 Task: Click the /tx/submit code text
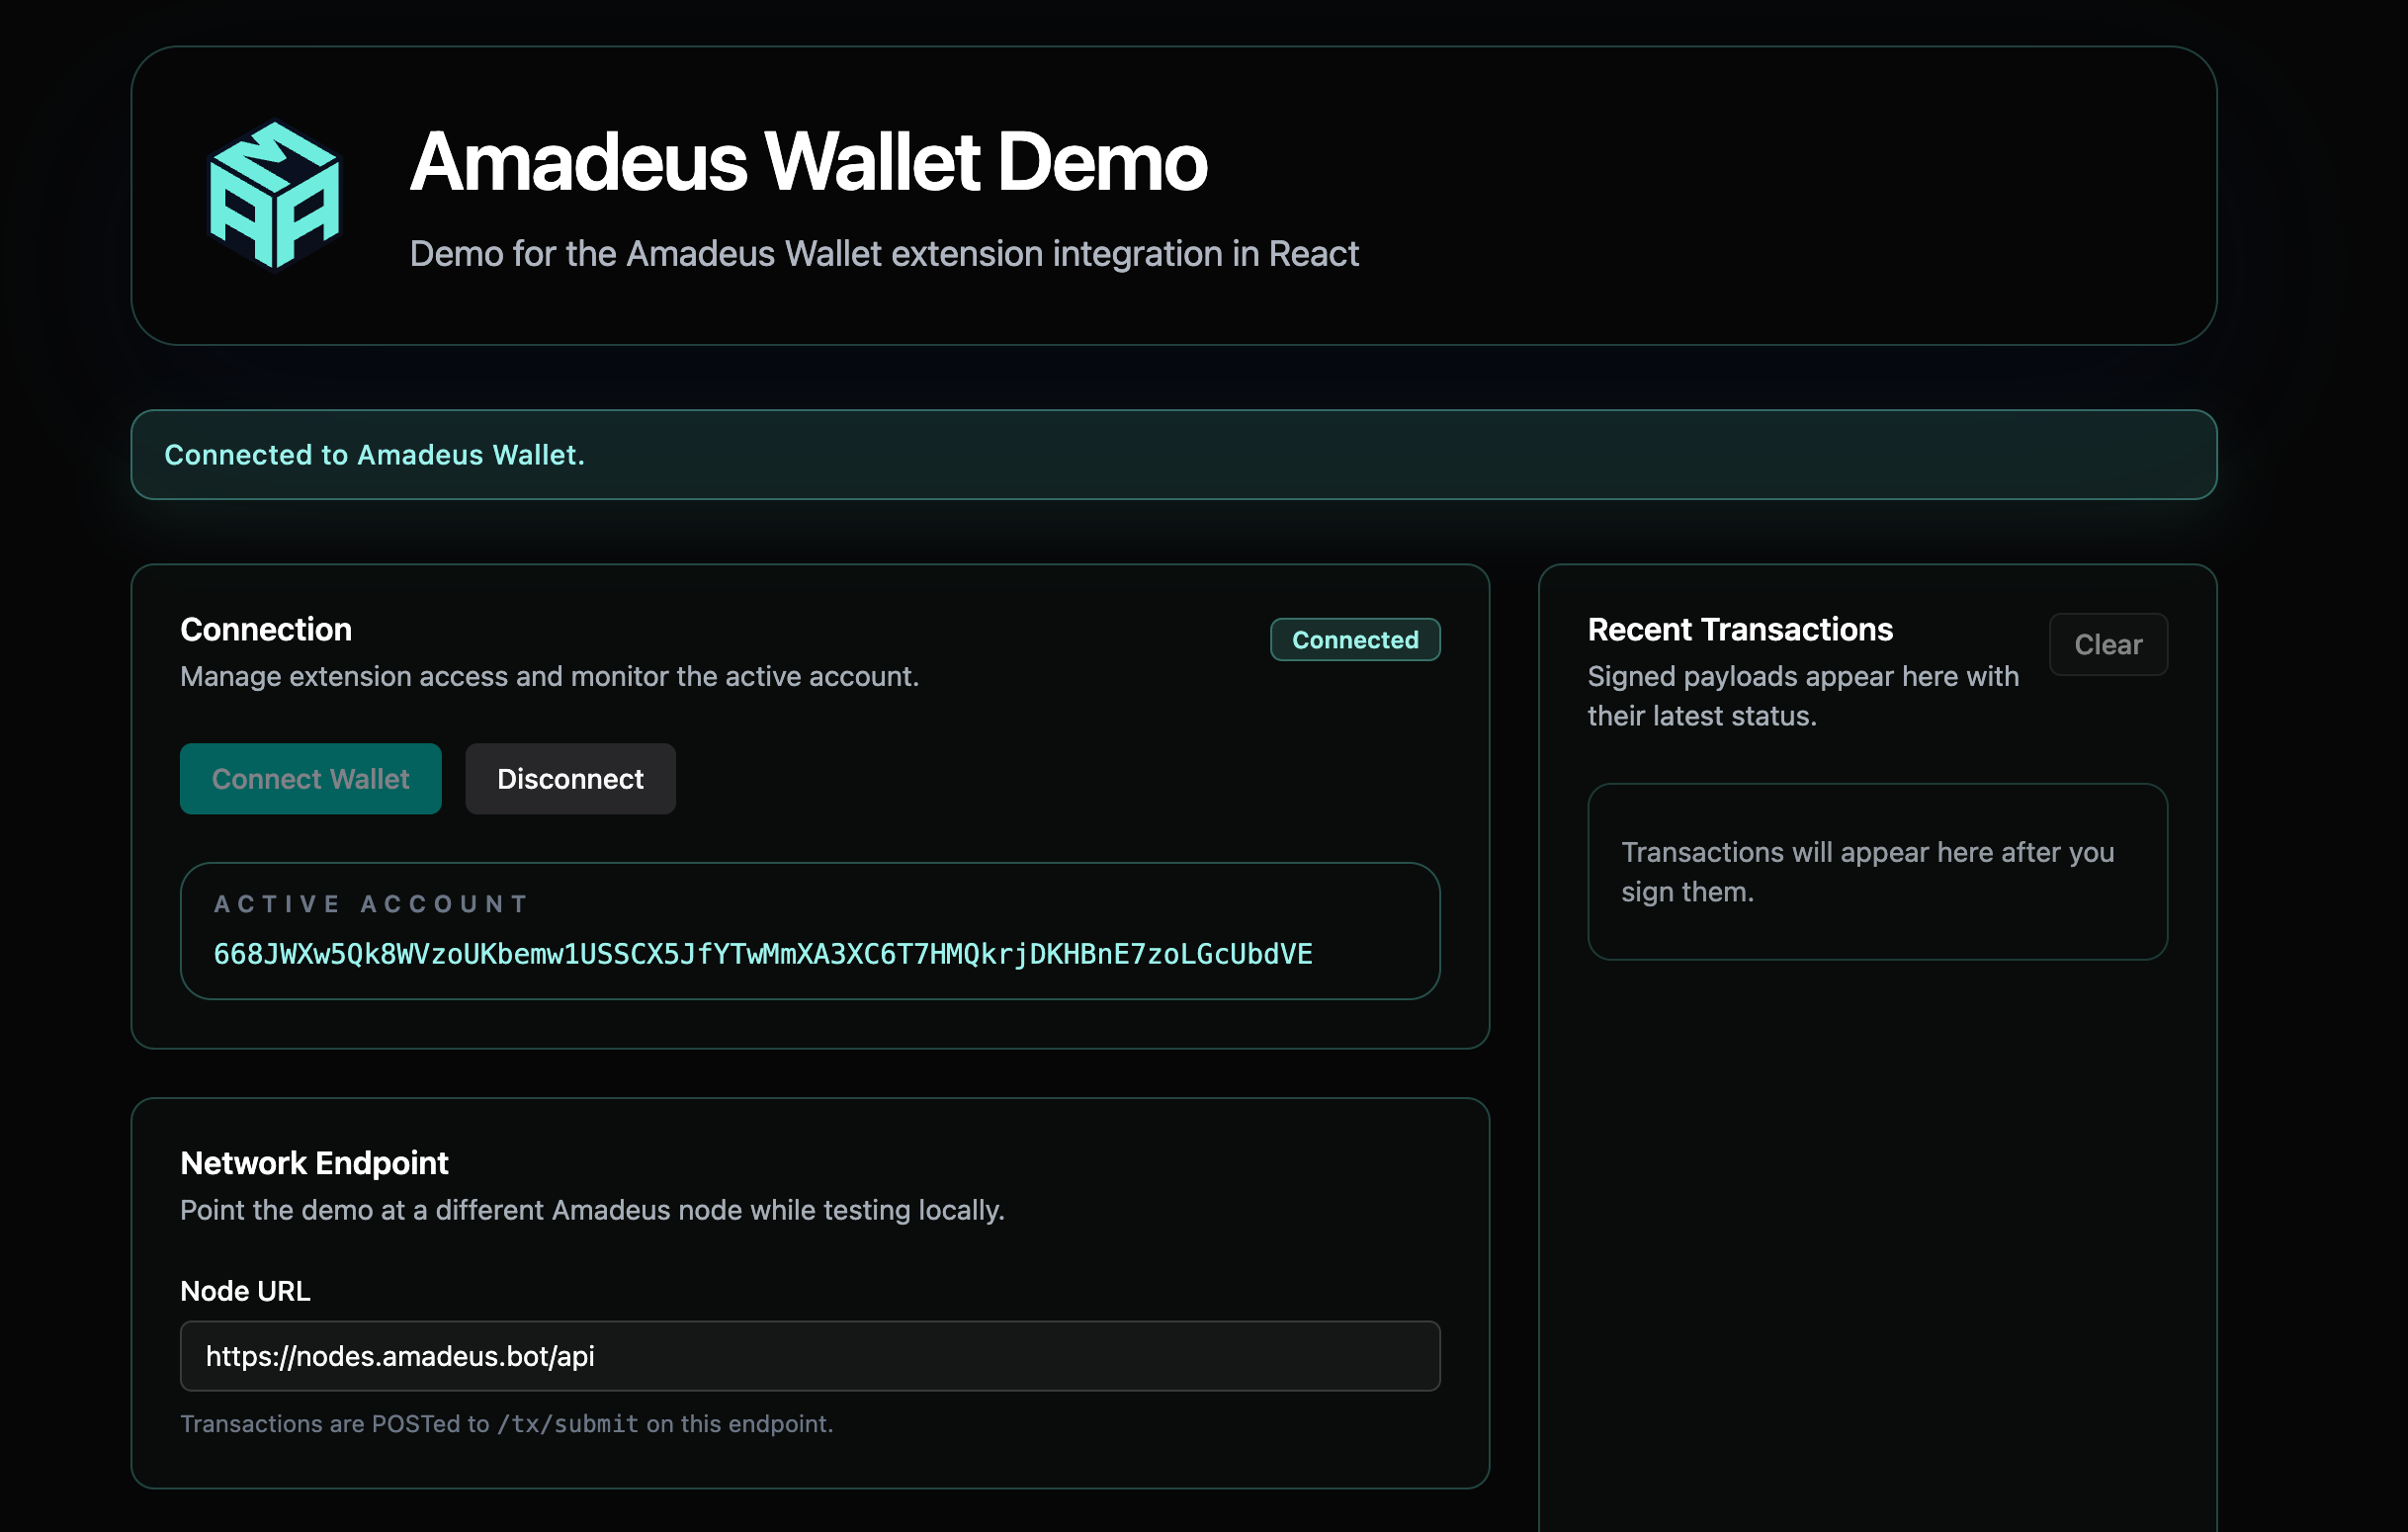pyautogui.click(x=567, y=1424)
